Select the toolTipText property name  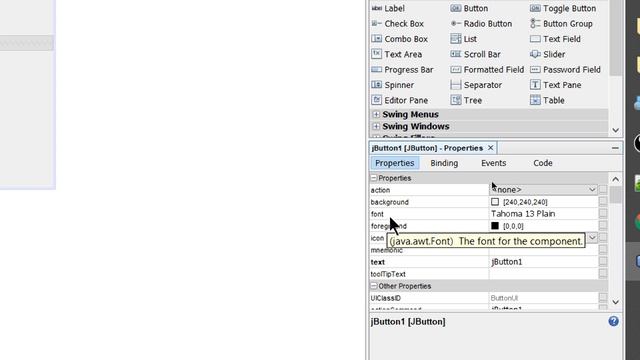[388, 274]
